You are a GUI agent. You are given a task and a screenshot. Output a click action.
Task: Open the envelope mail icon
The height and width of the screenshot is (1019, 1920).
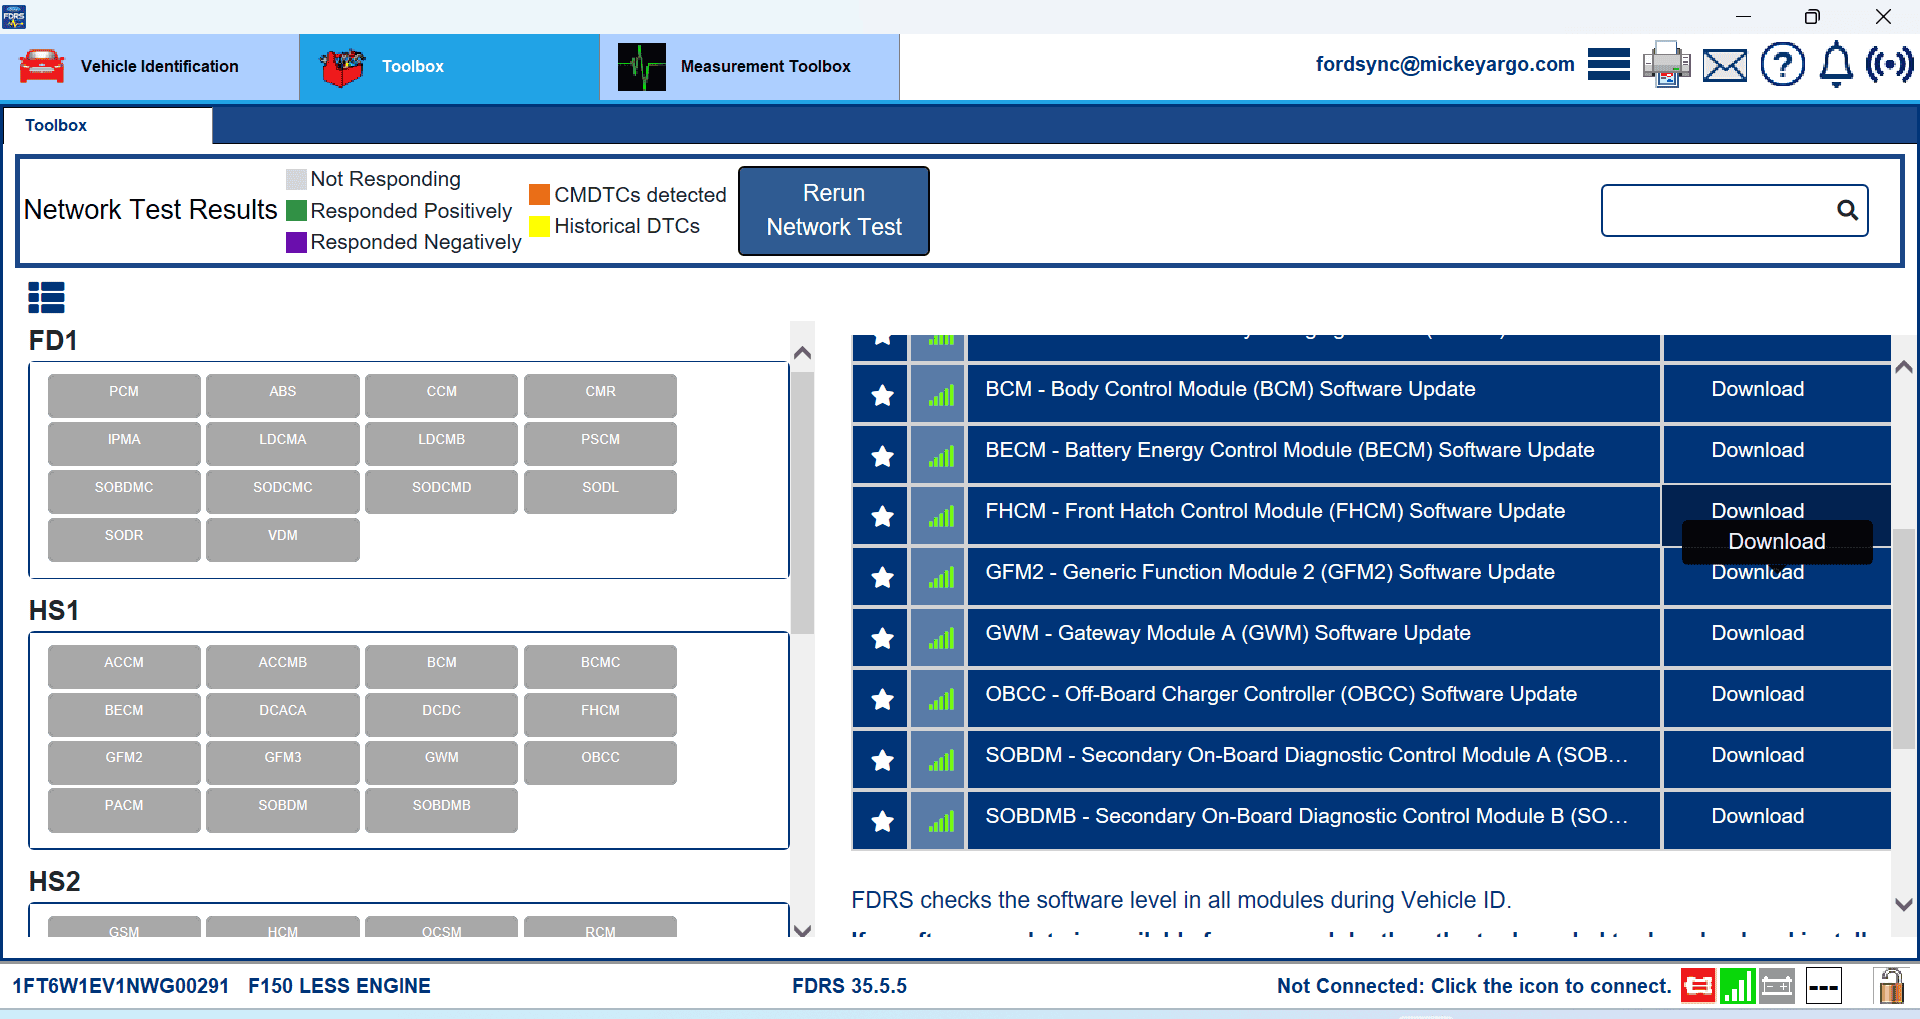[1725, 66]
